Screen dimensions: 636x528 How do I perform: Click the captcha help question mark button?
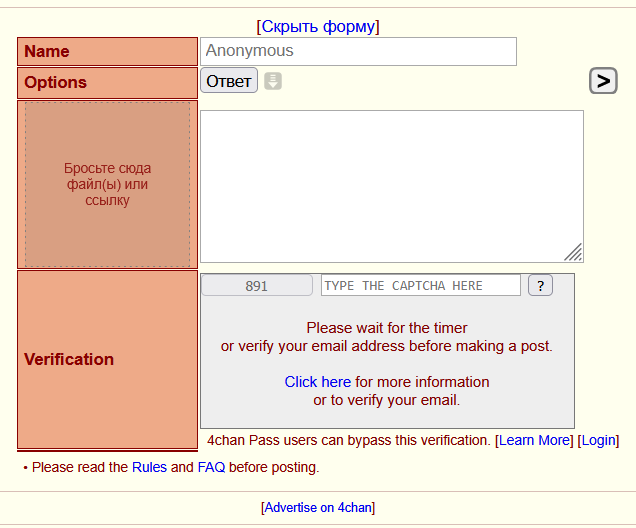[540, 286]
